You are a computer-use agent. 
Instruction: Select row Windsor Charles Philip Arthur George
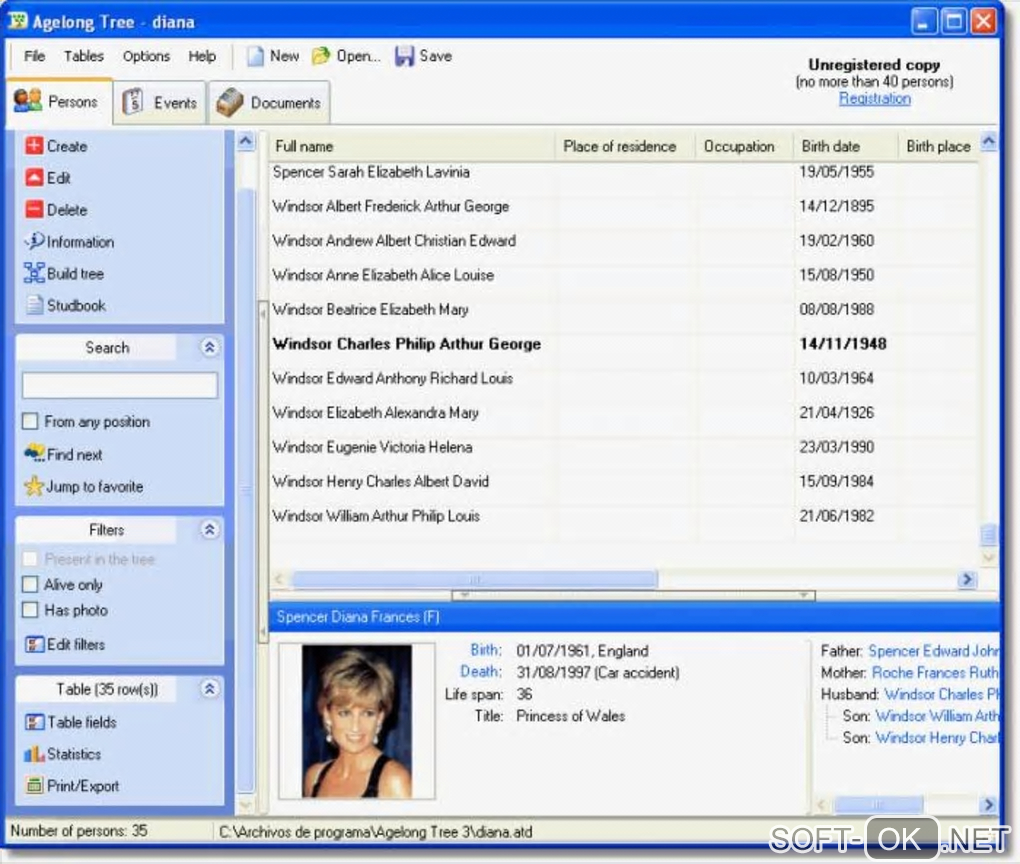pyautogui.click(x=623, y=344)
